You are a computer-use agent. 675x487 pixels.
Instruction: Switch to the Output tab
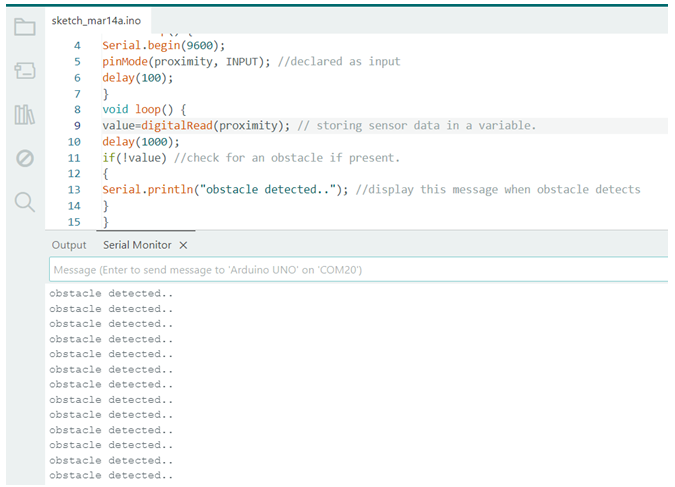(x=69, y=245)
